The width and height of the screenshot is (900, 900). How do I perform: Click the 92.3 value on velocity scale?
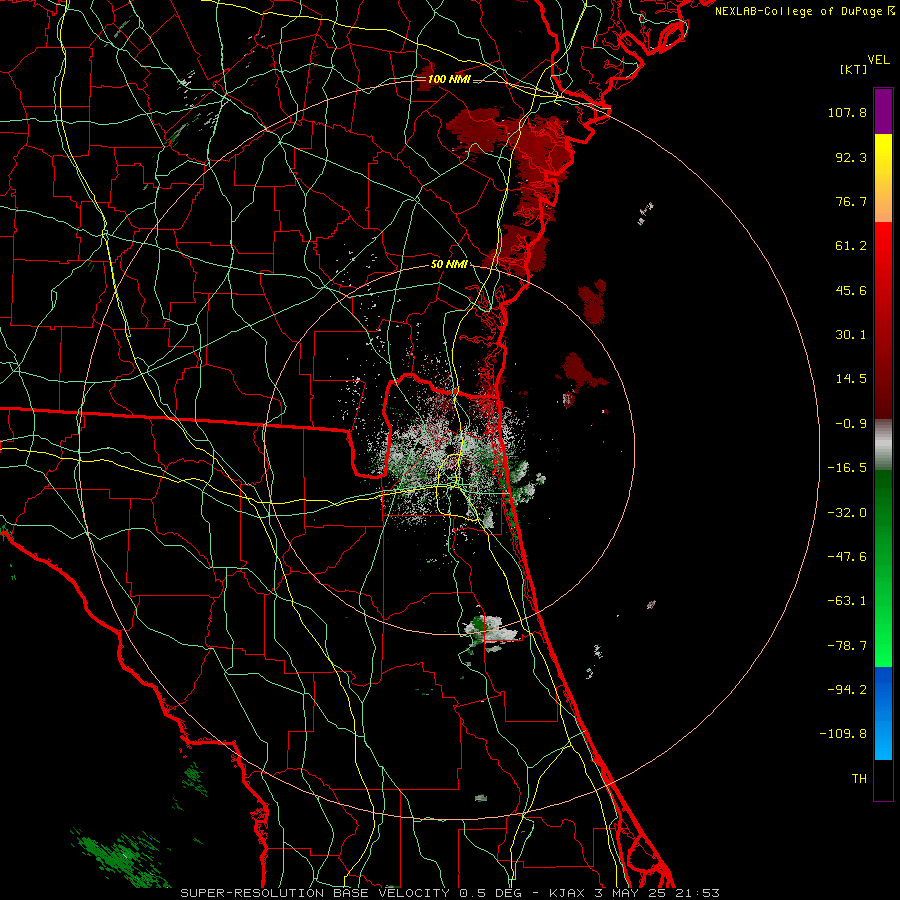point(851,157)
